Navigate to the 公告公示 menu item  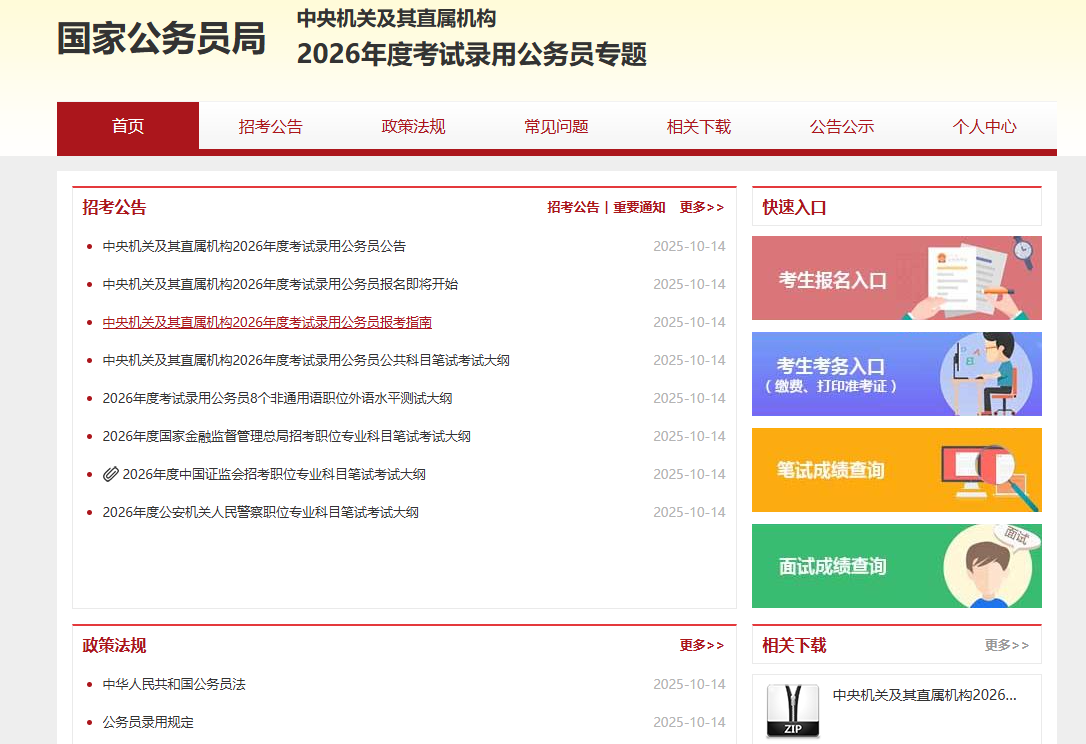point(841,126)
